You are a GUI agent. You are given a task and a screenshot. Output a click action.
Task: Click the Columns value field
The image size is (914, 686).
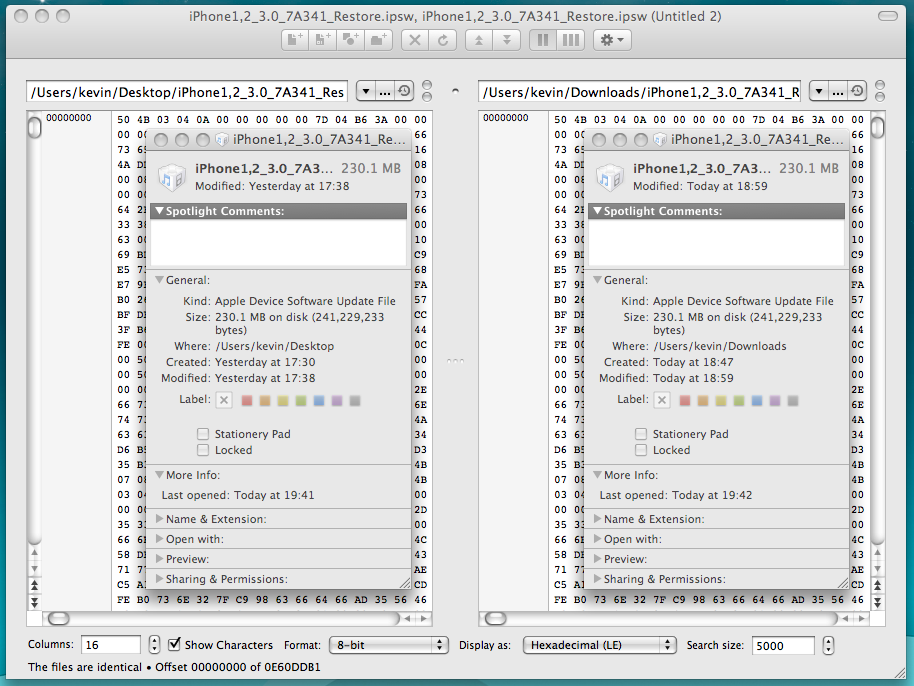tap(111, 645)
